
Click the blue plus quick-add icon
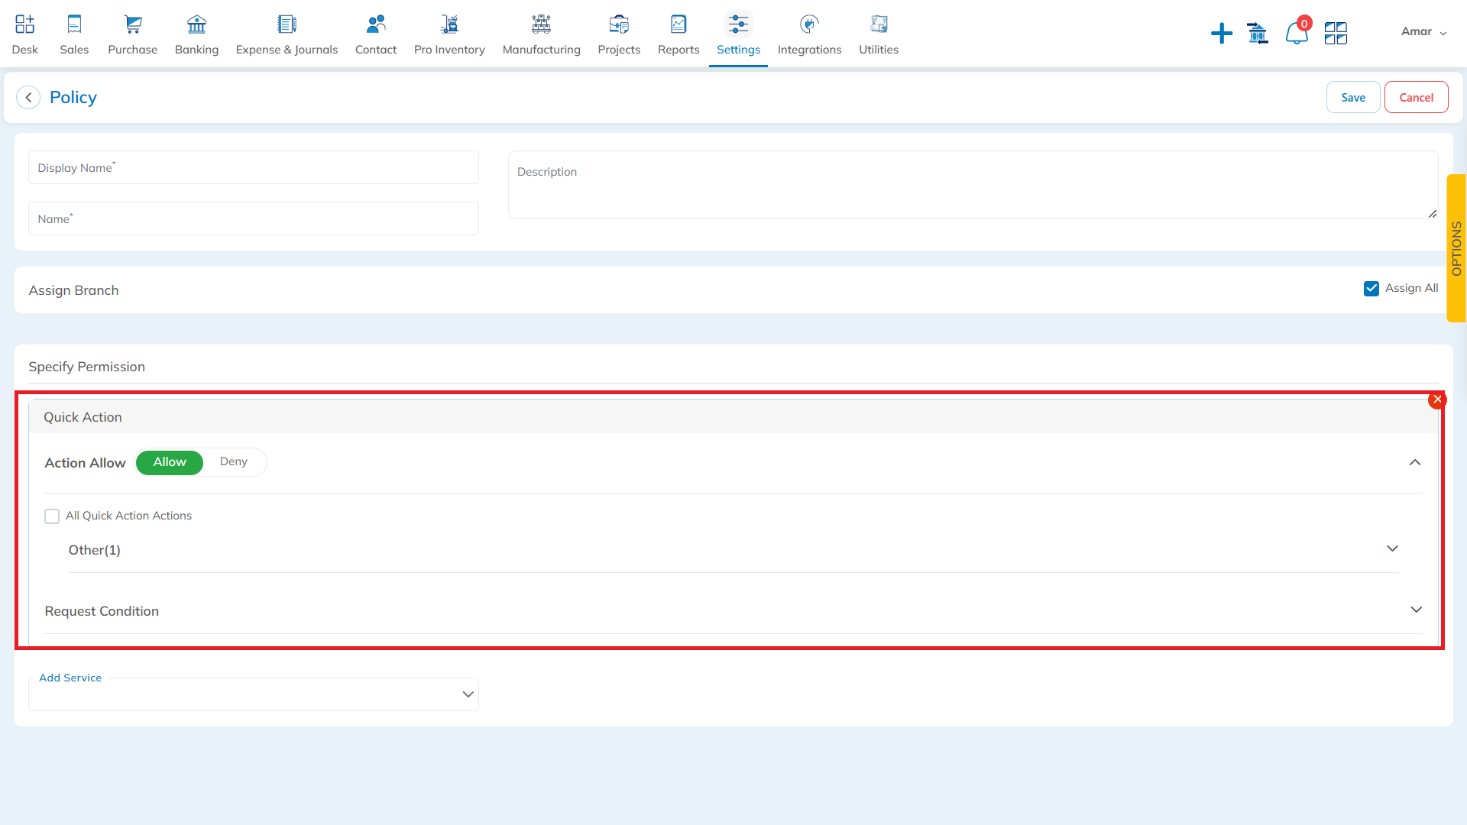click(1221, 34)
